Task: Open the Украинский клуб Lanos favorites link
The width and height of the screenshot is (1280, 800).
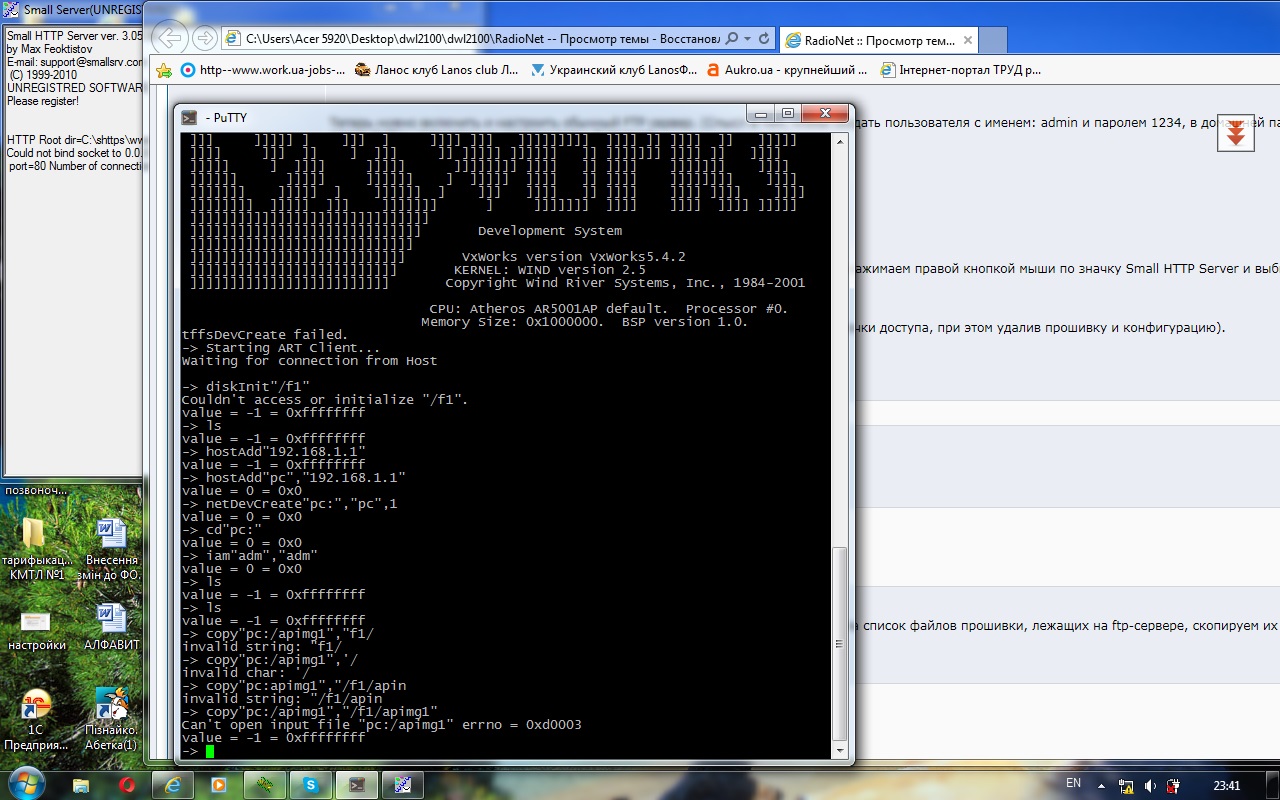Action: tap(614, 70)
